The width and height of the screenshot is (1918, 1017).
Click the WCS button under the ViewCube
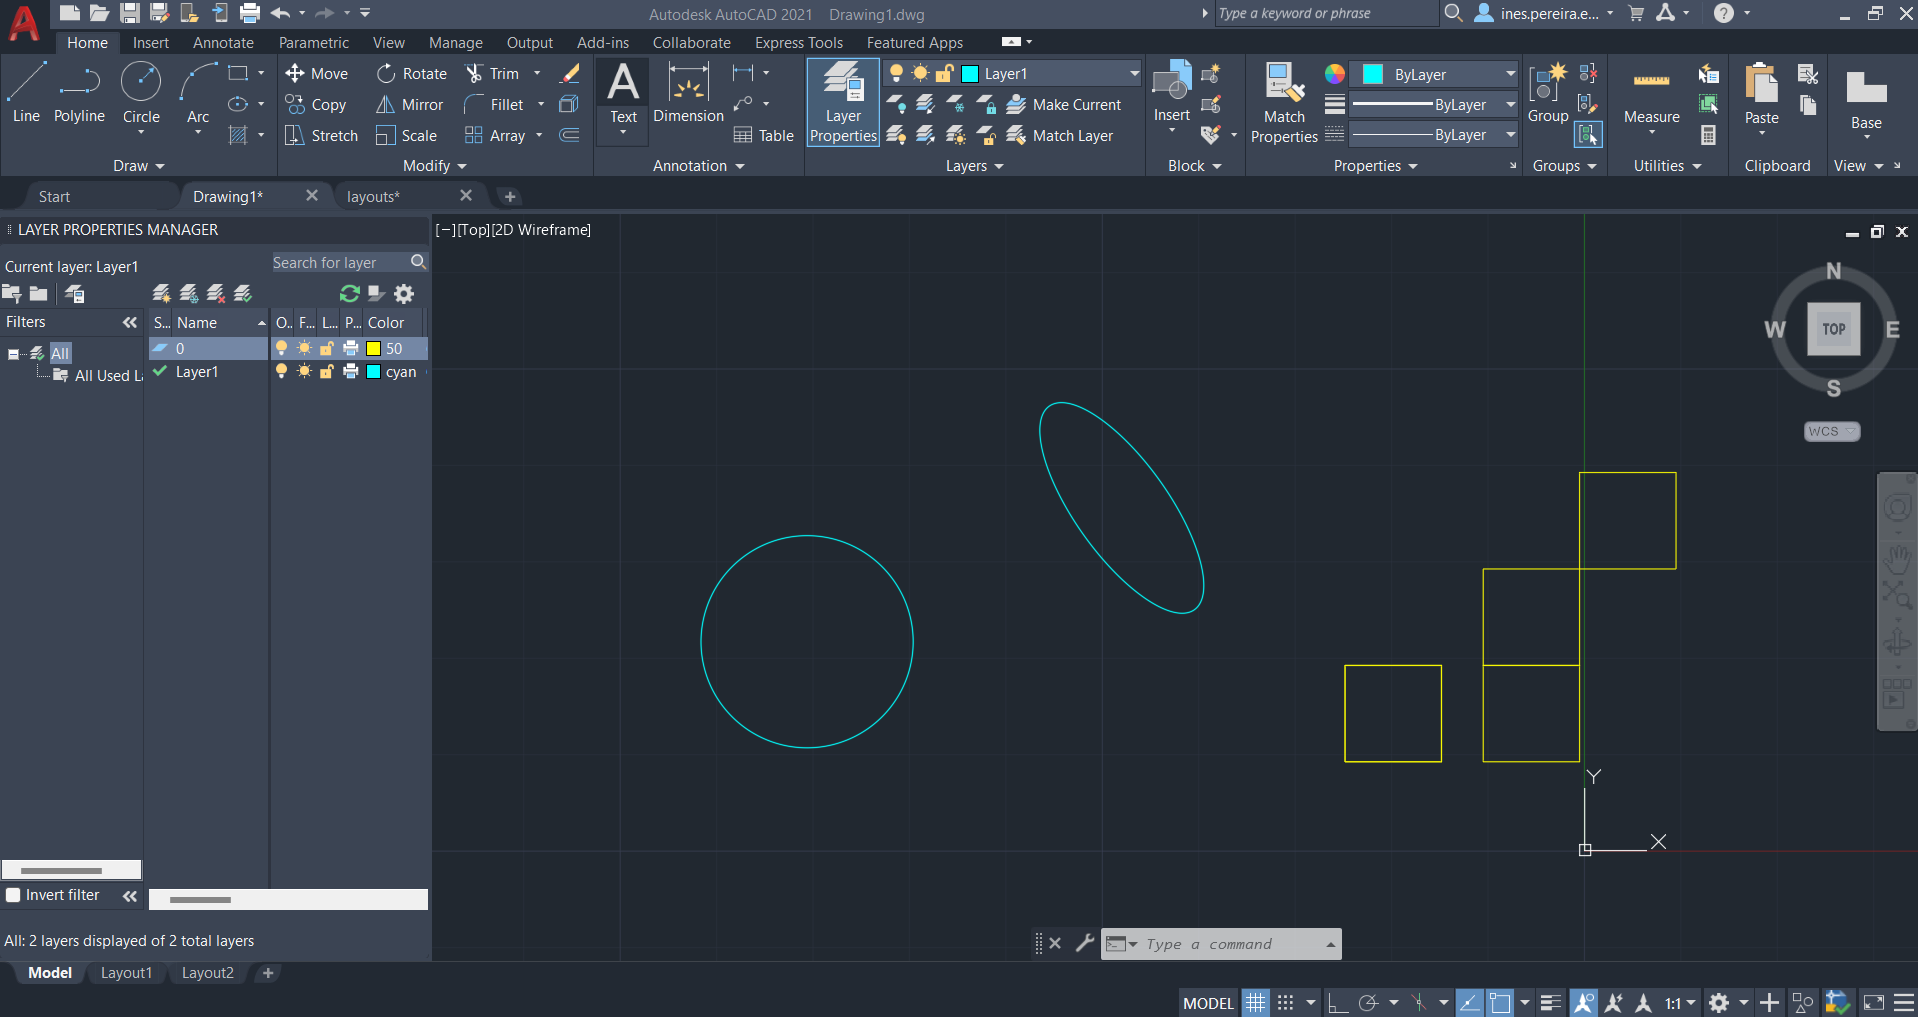click(x=1831, y=431)
